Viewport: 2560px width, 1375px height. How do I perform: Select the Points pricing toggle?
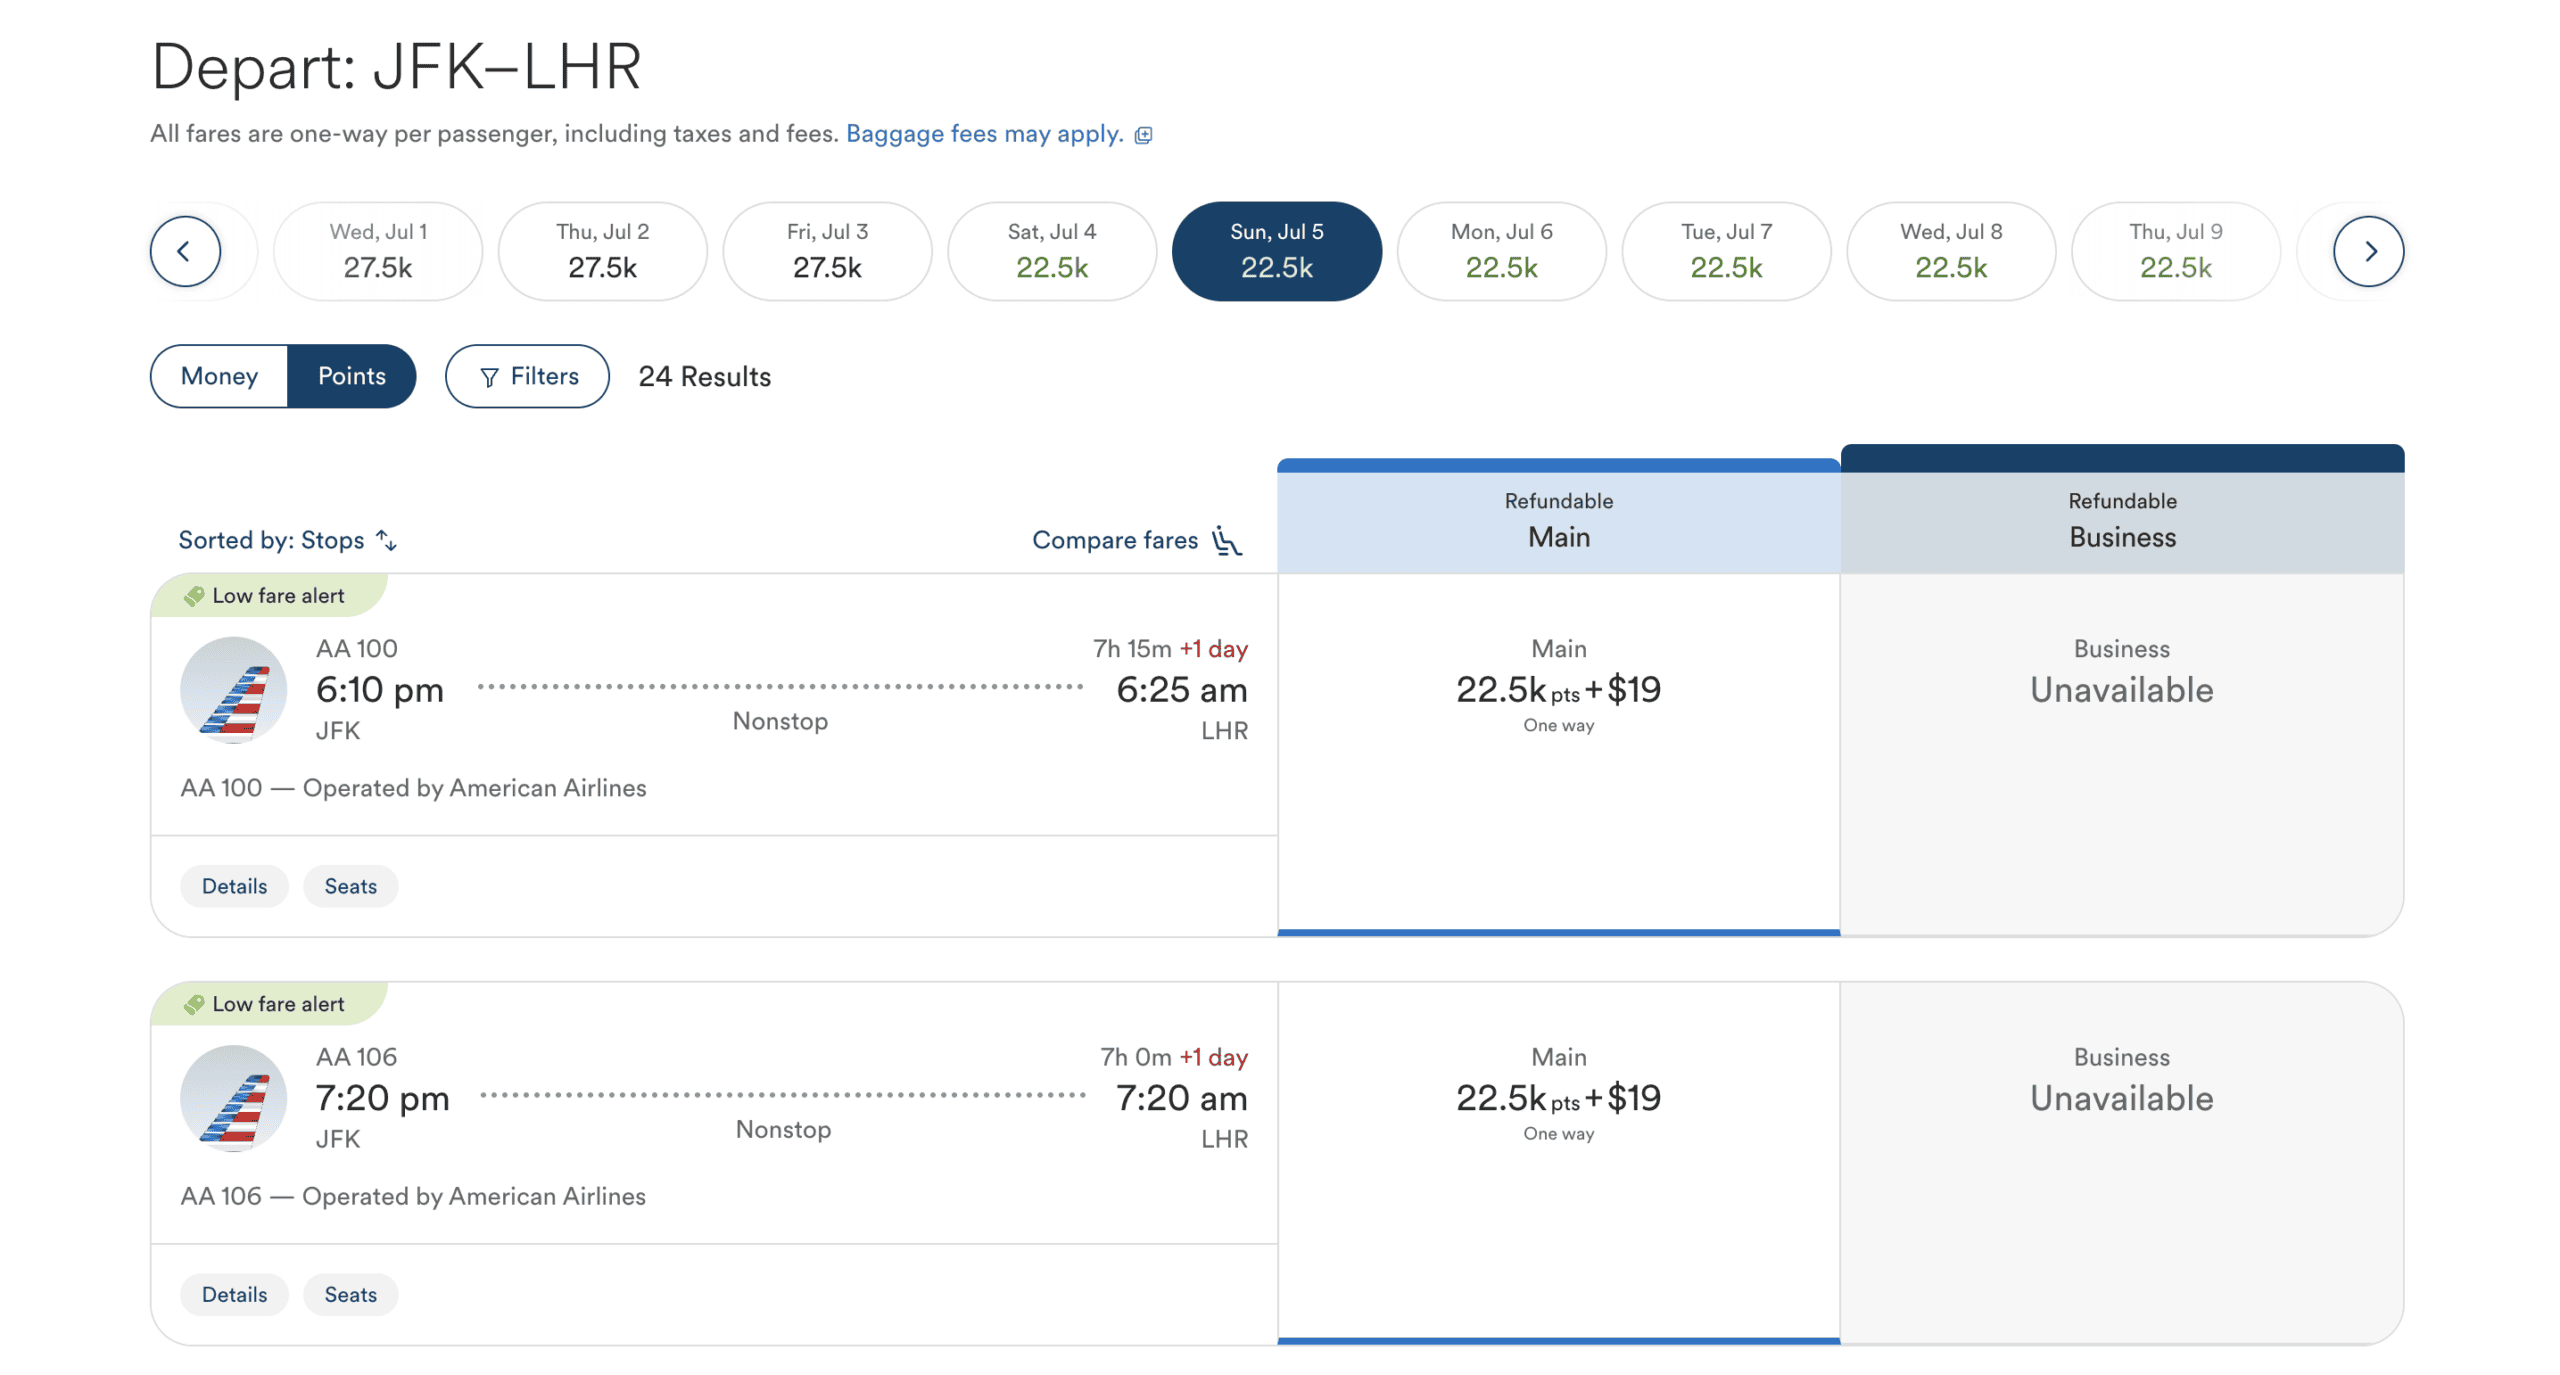352,376
